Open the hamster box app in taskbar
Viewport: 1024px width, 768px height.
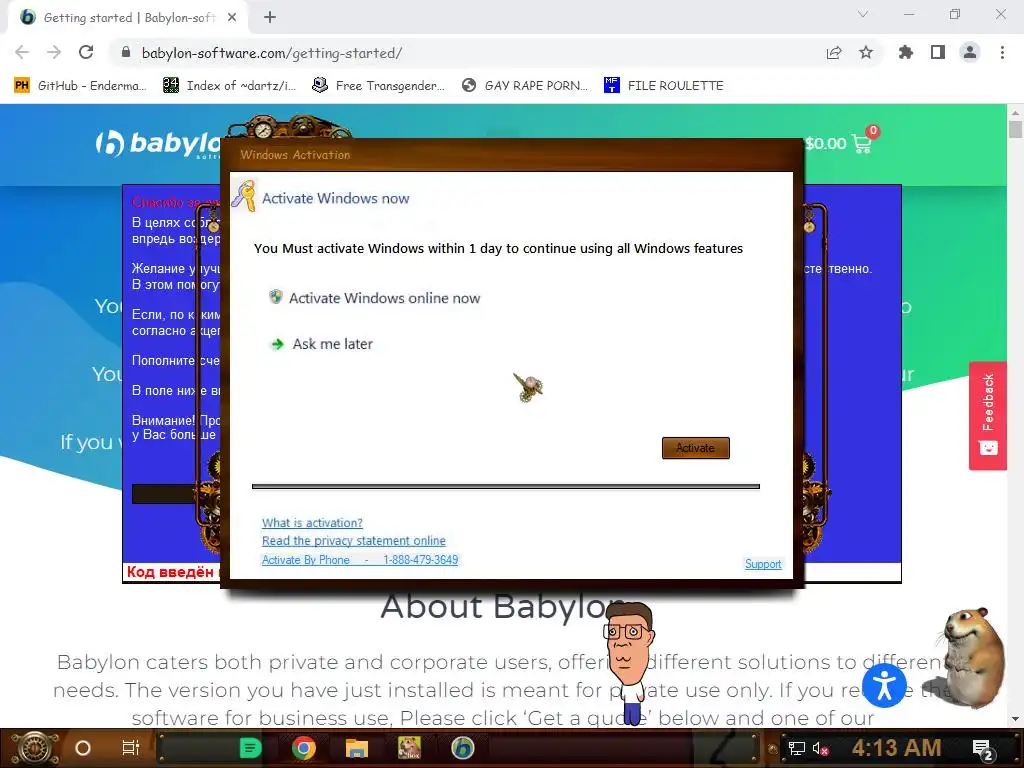pyautogui.click(x=409, y=748)
